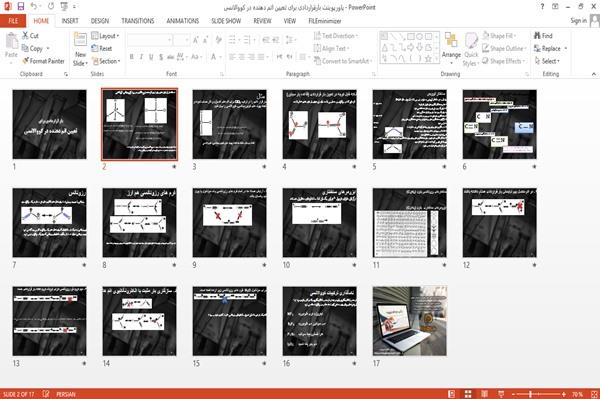
Task: Click the Undo arrow icon
Action: (34, 6)
